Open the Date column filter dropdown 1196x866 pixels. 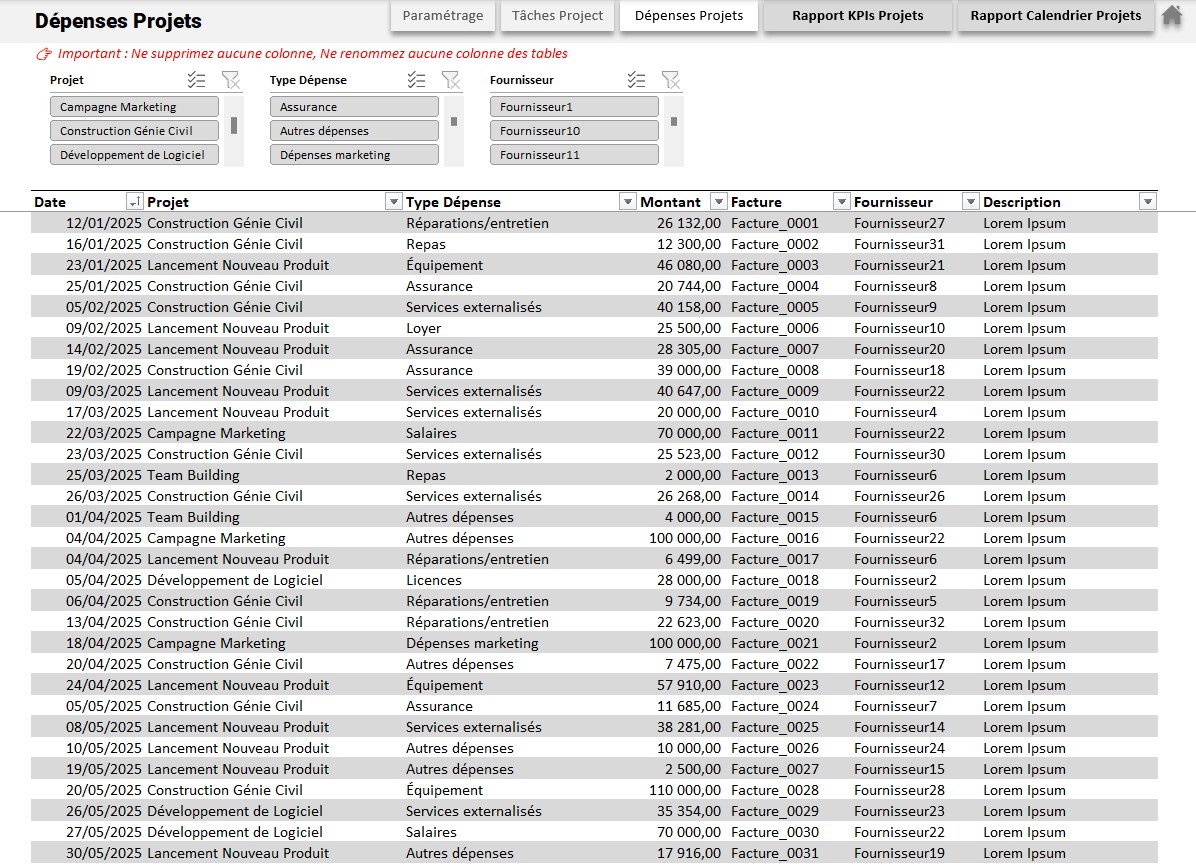[134, 202]
